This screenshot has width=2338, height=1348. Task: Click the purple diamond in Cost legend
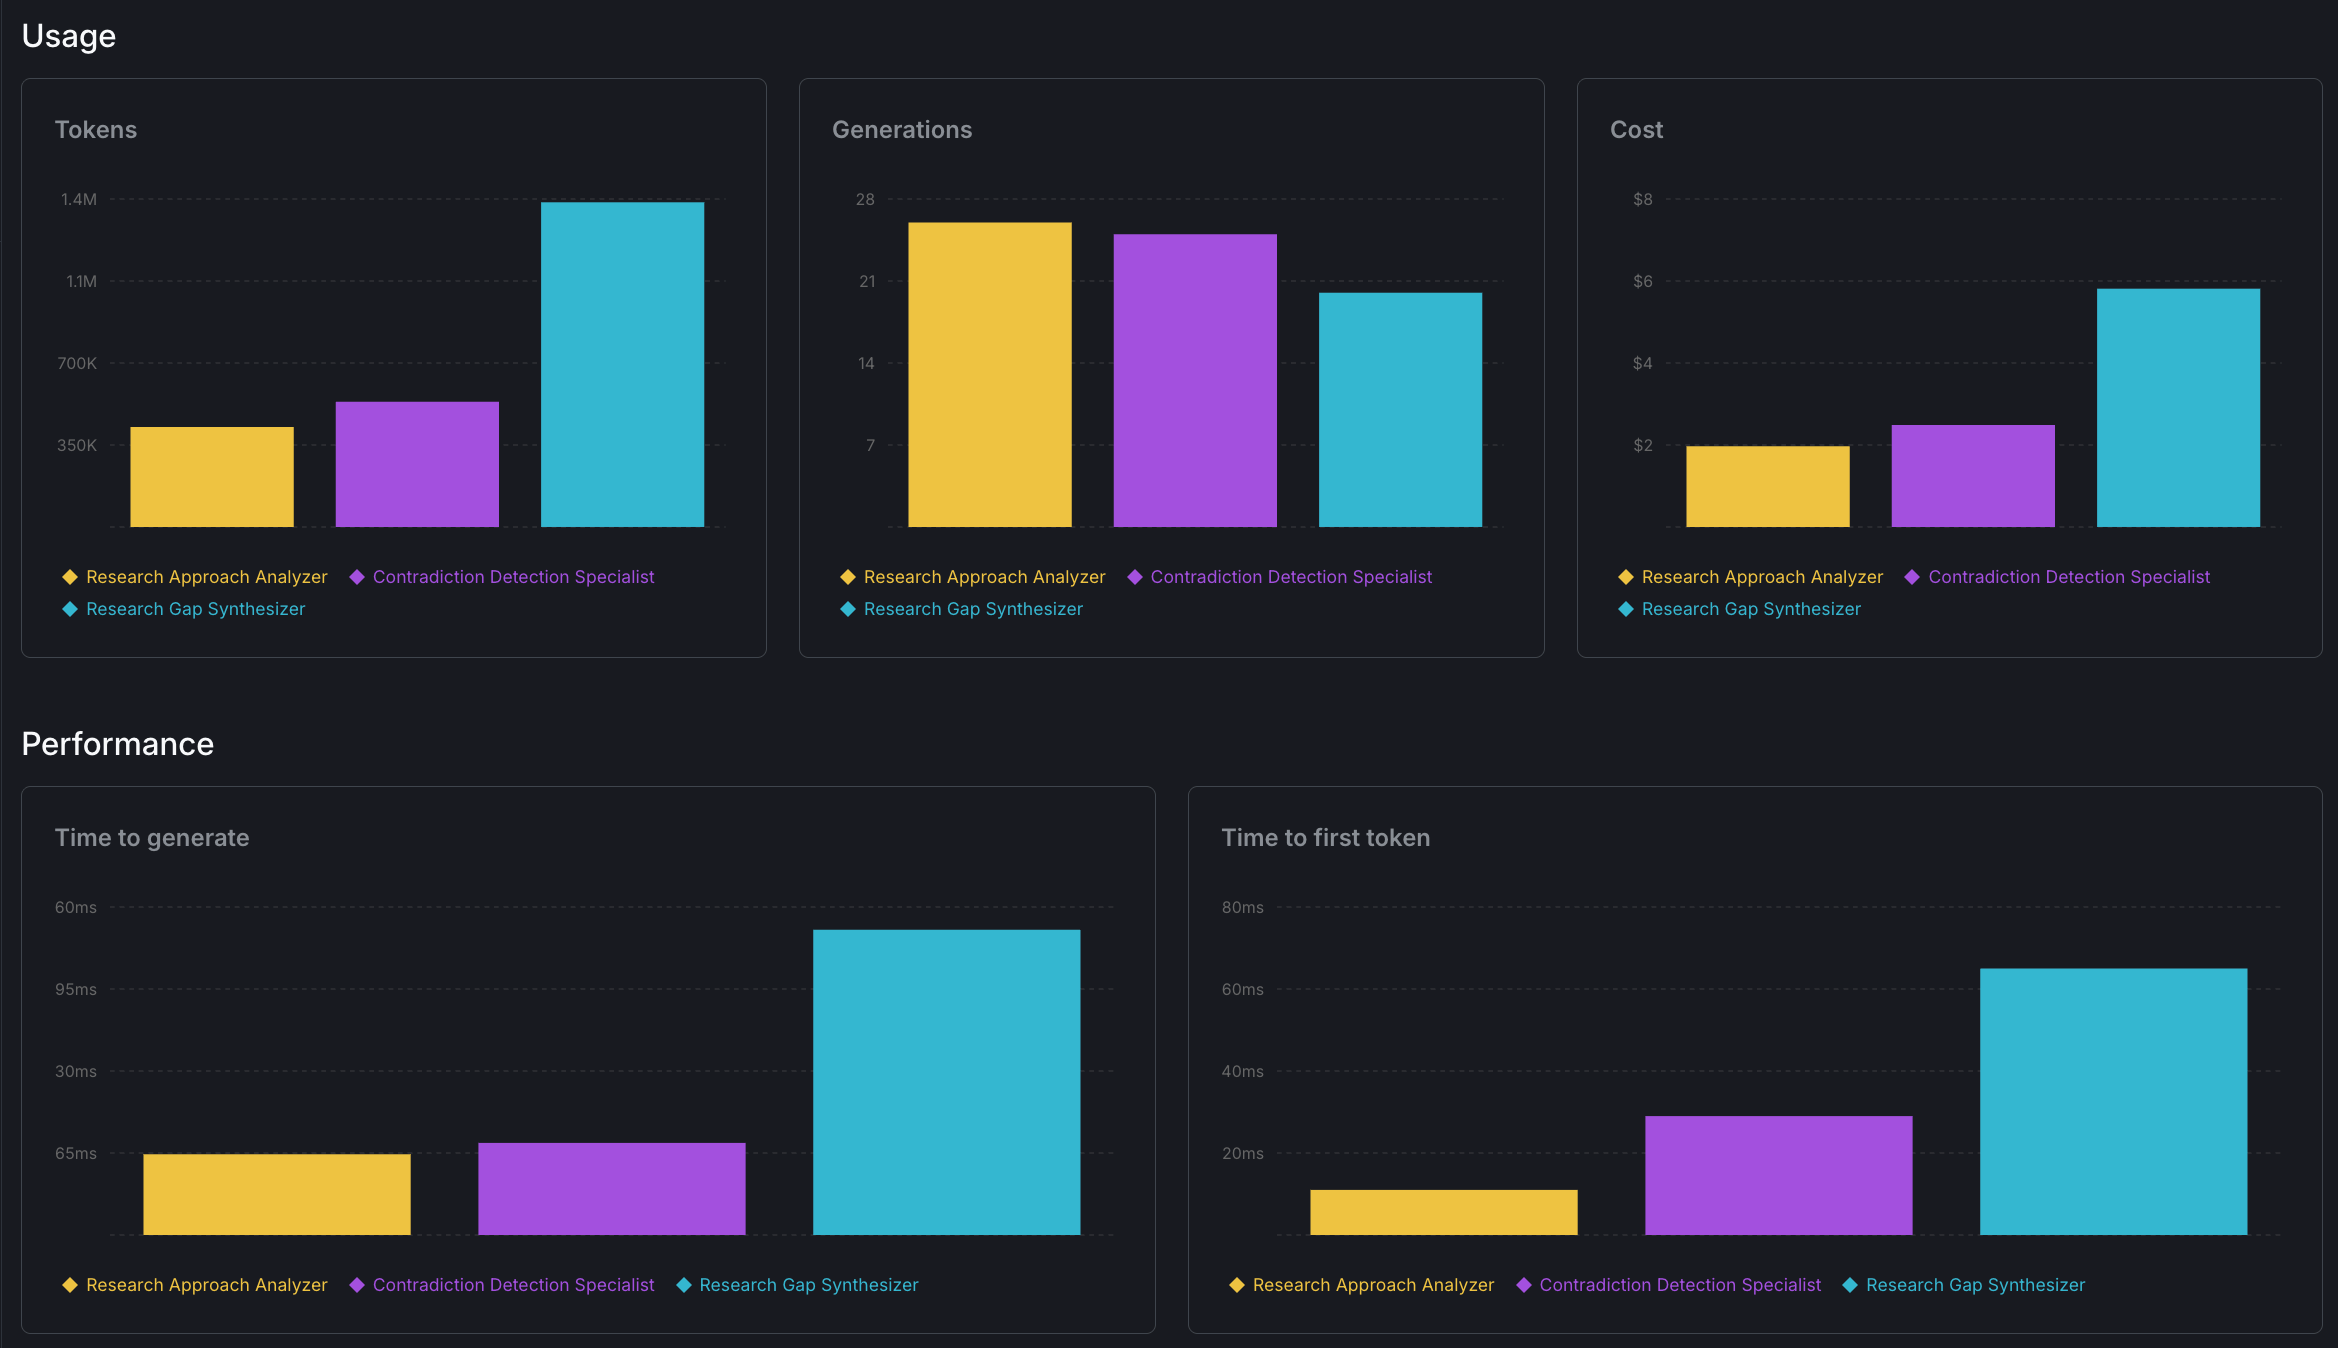coord(1912,577)
